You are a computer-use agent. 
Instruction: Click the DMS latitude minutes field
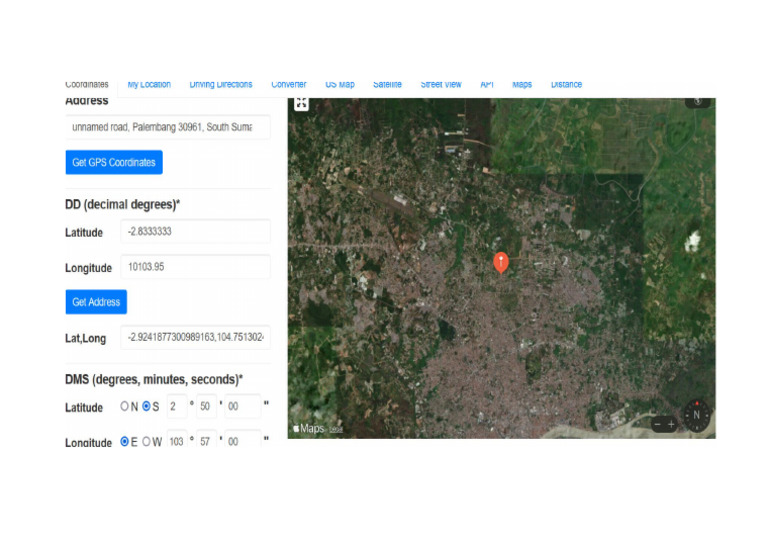tap(207, 406)
